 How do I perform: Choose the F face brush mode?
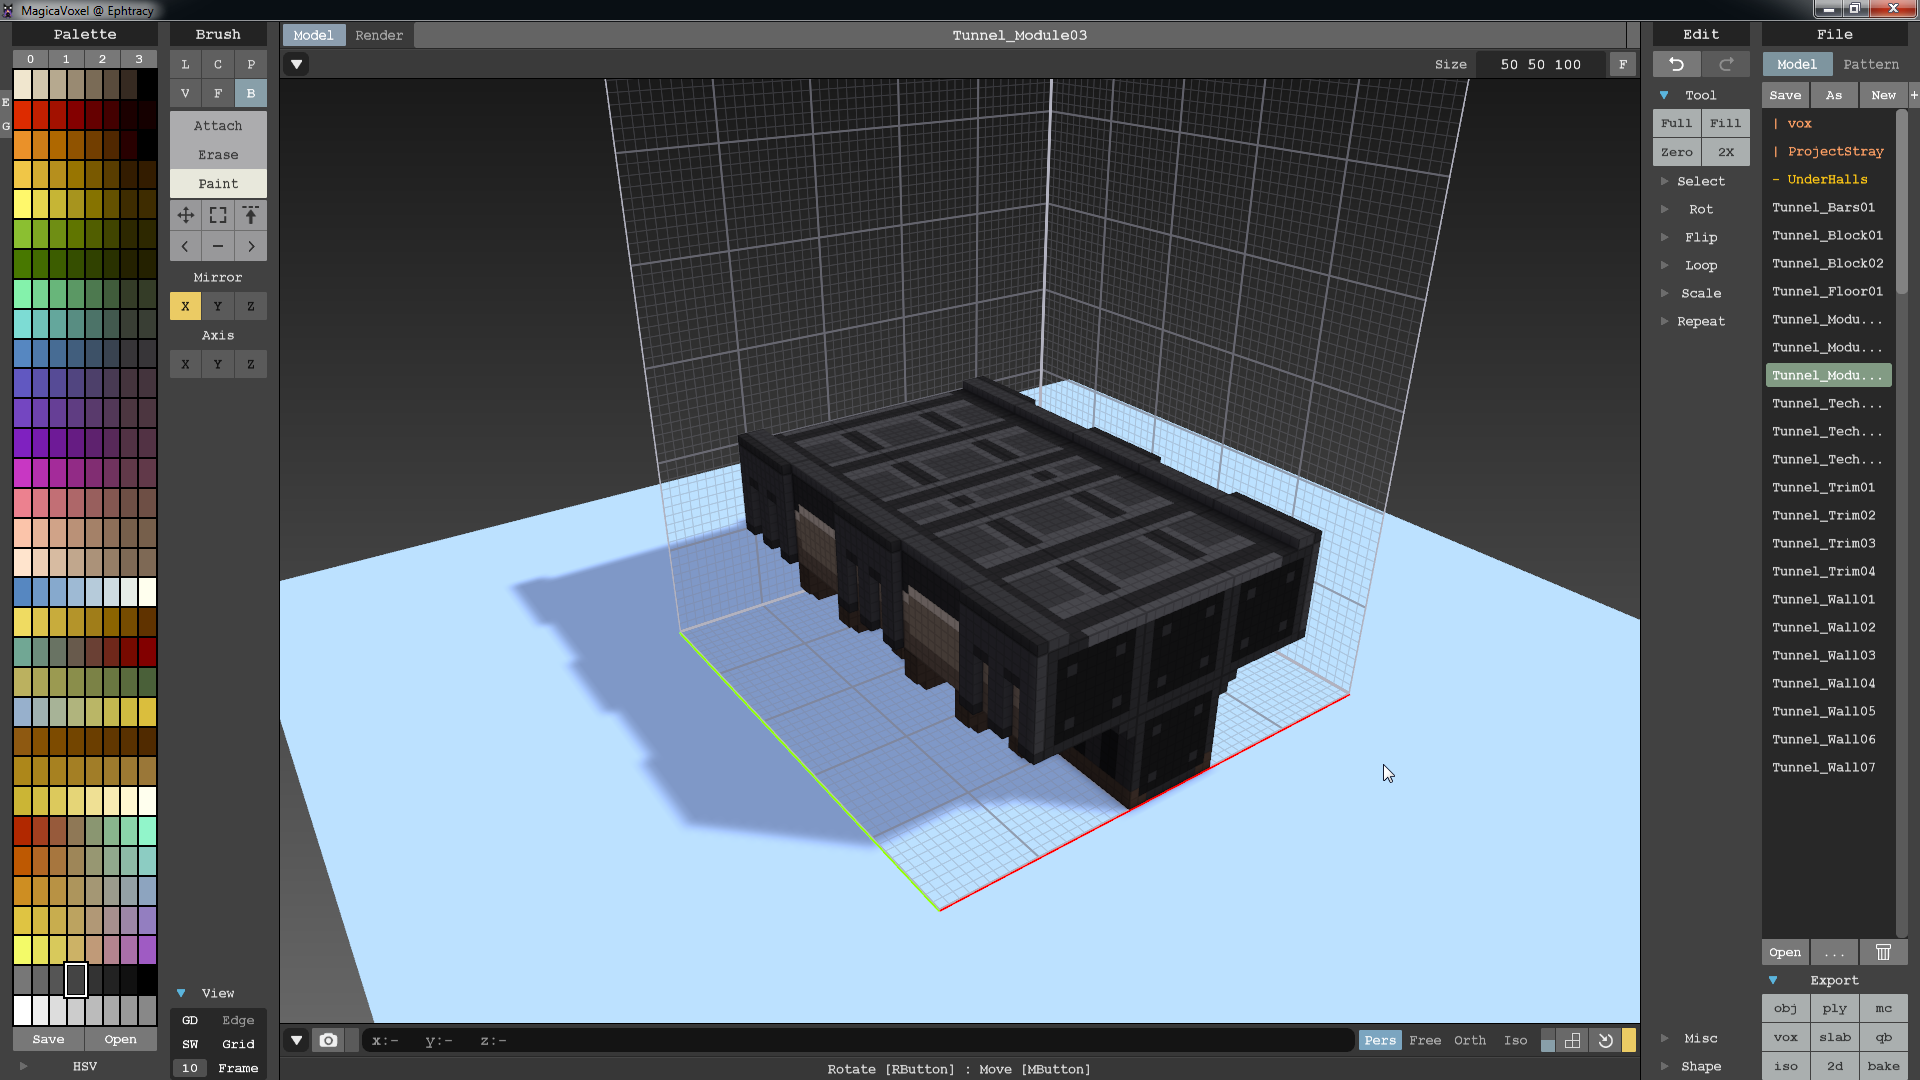(218, 93)
